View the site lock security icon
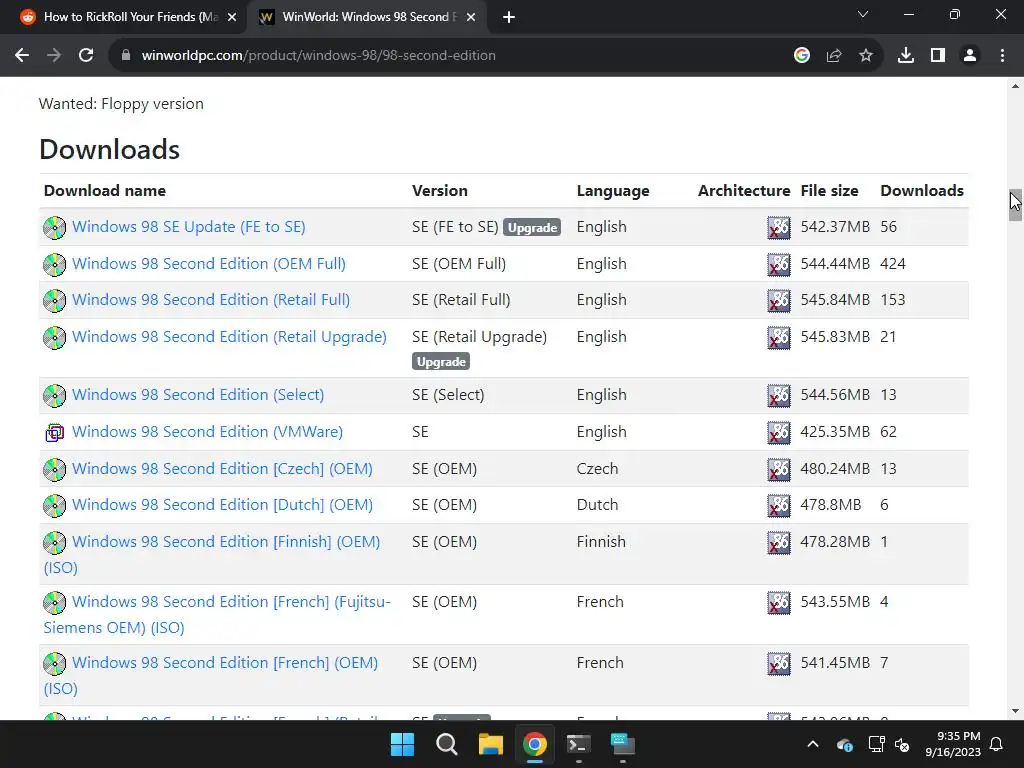The image size is (1024, 768). pyautogui.click(x=125, y=56)
